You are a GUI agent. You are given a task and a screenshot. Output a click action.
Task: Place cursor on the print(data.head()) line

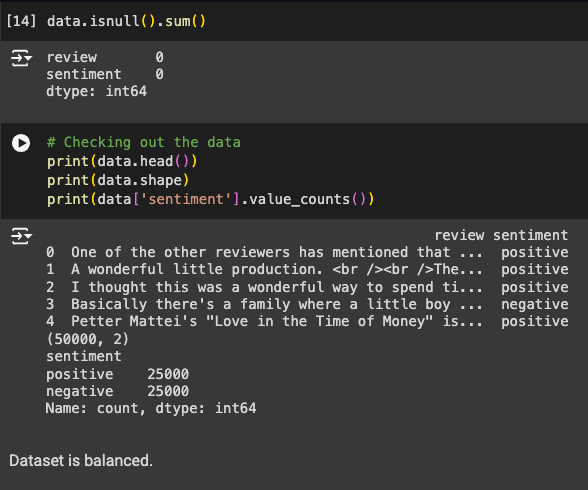[122, 161]
